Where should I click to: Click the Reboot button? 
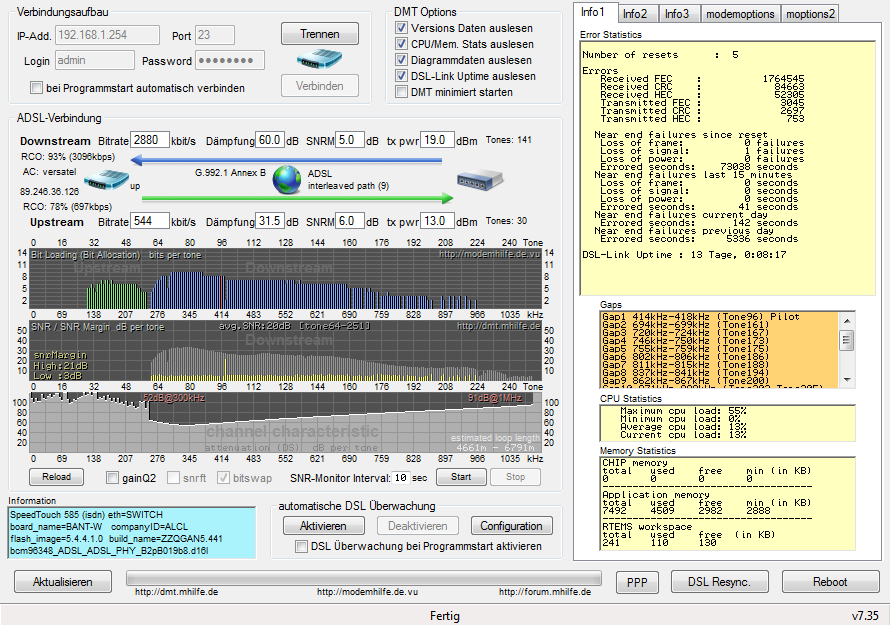pos(830,581)
